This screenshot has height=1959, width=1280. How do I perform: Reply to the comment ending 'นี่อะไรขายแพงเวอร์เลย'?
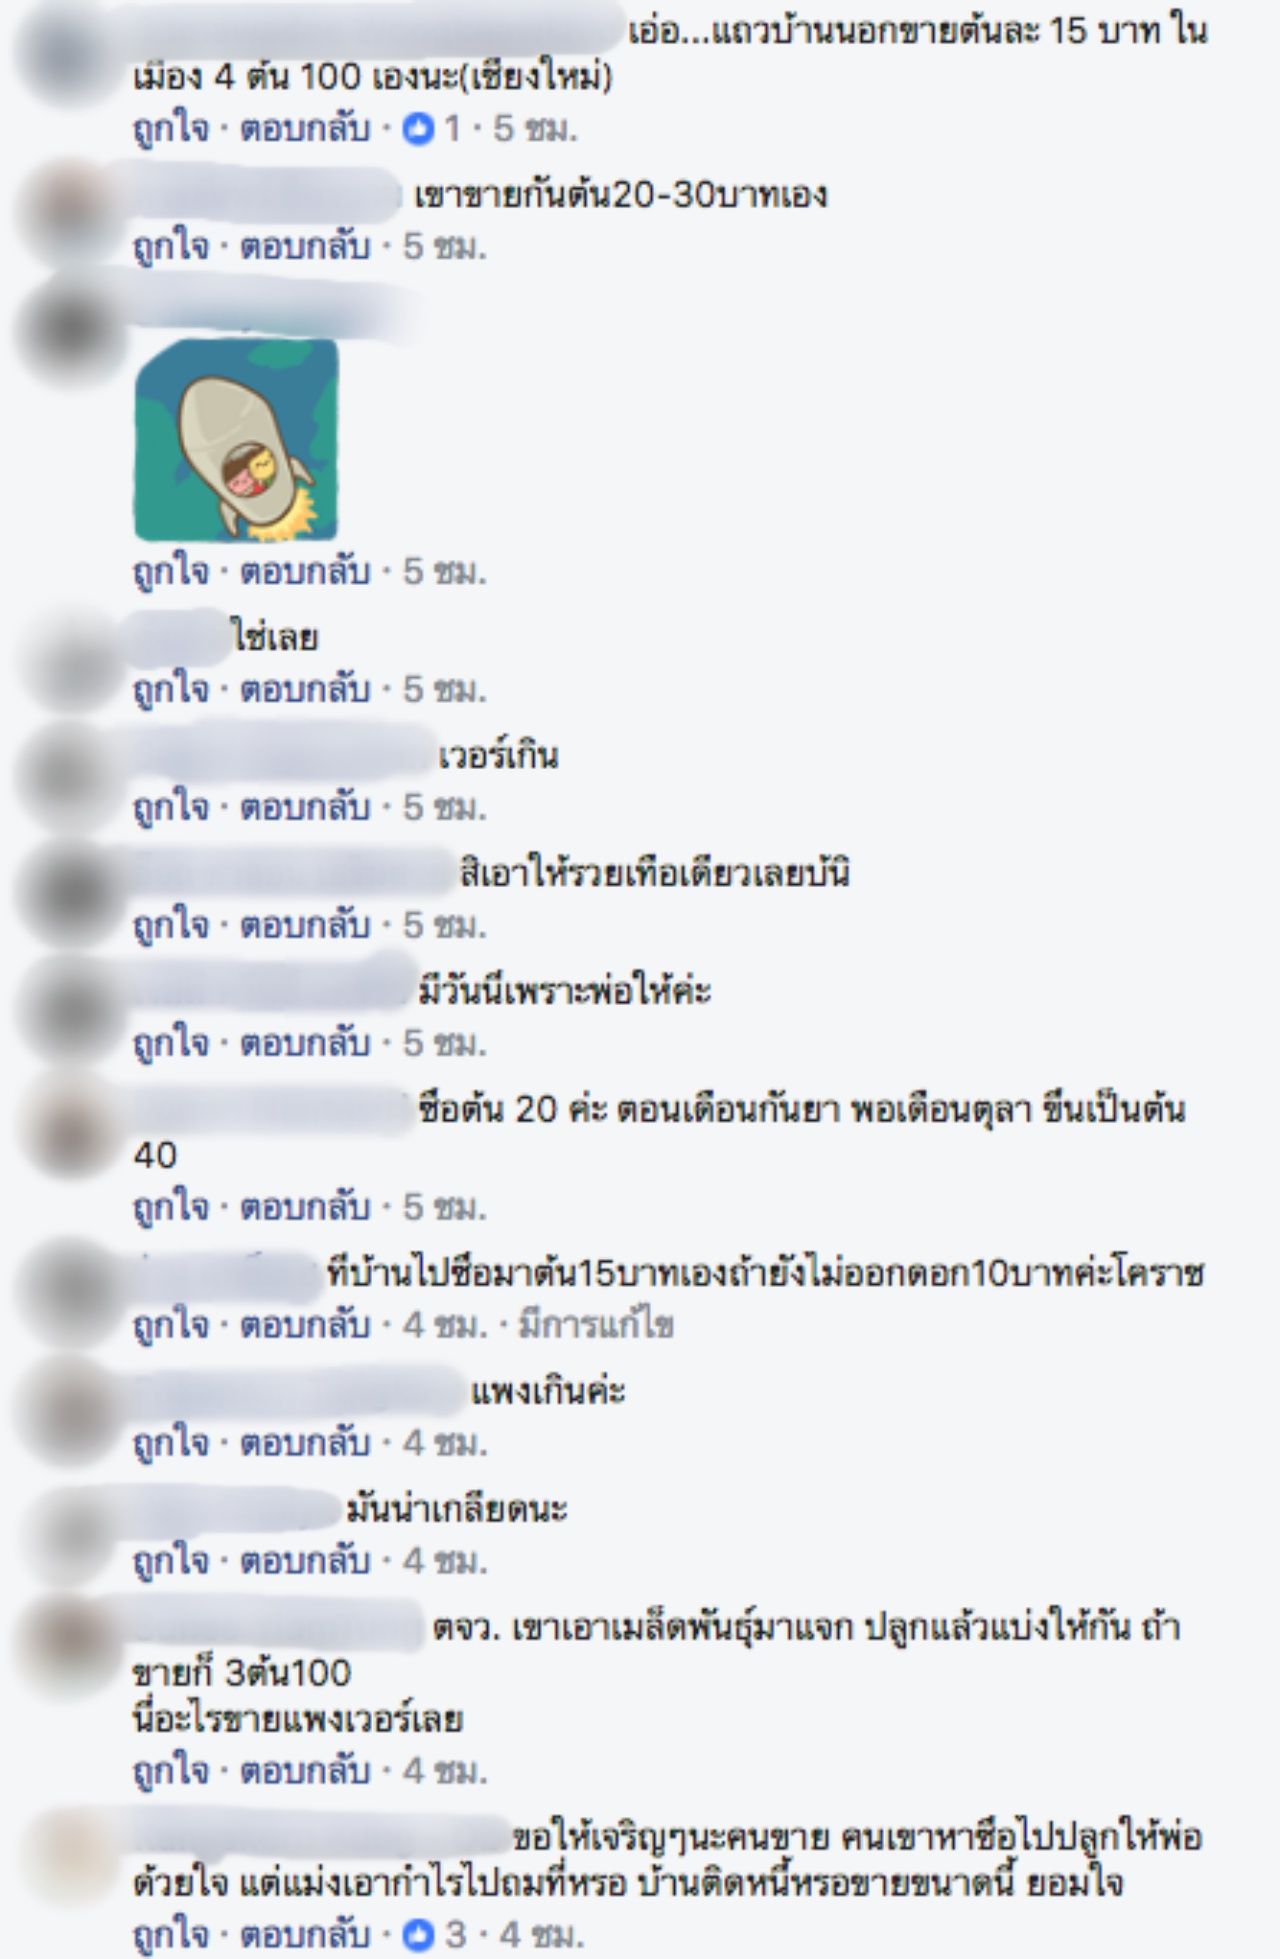(x=305, y=1773)
